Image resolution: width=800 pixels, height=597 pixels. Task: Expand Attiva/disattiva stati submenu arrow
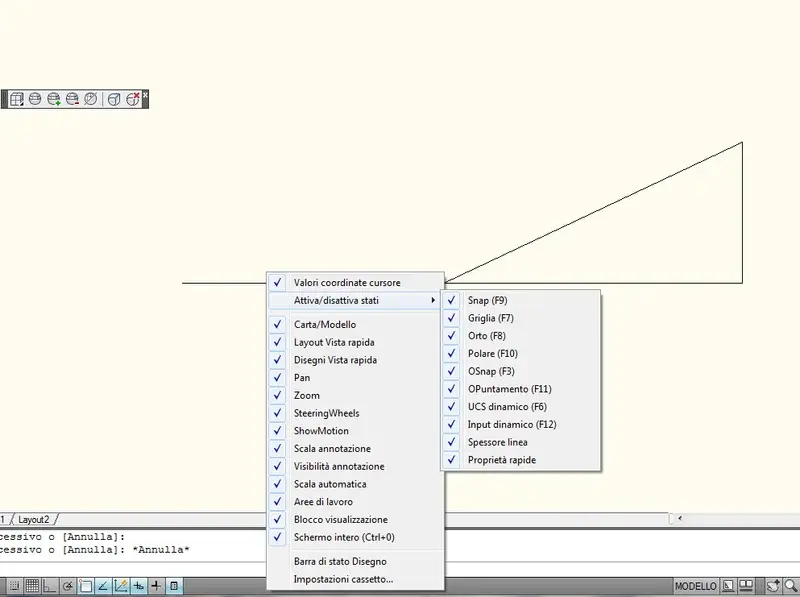(433, 300)
